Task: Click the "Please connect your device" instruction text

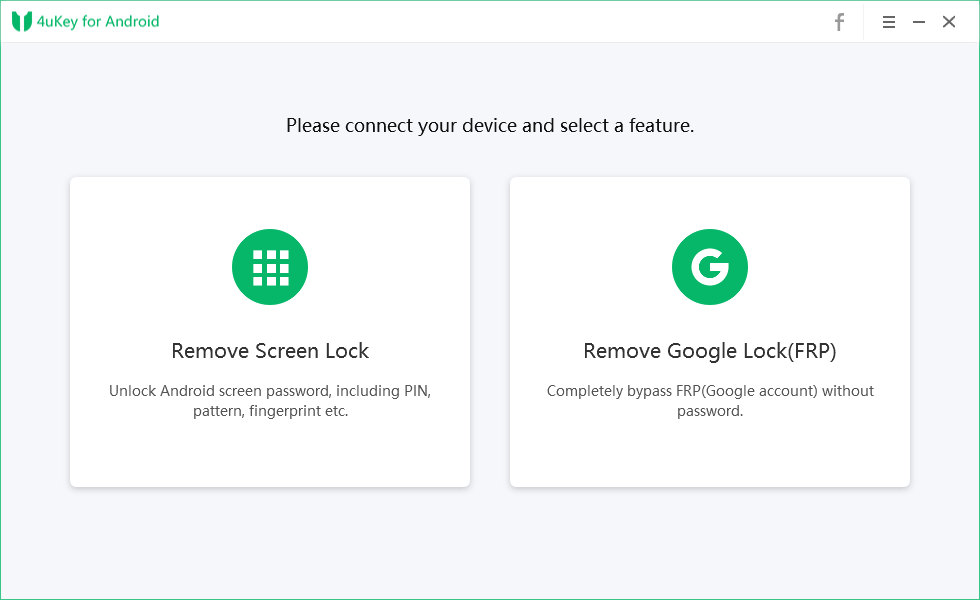Action: tap(490, 126)
